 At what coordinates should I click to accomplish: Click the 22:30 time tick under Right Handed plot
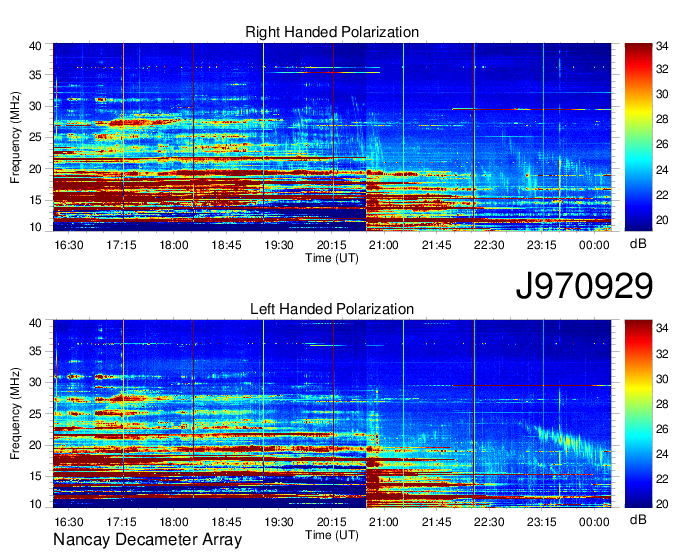coord(489,245)
